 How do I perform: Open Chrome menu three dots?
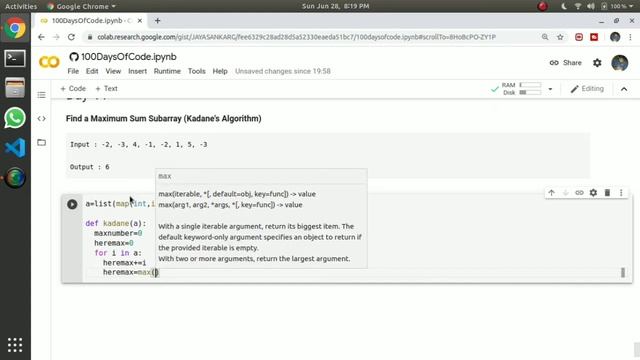tap(631, 37)
